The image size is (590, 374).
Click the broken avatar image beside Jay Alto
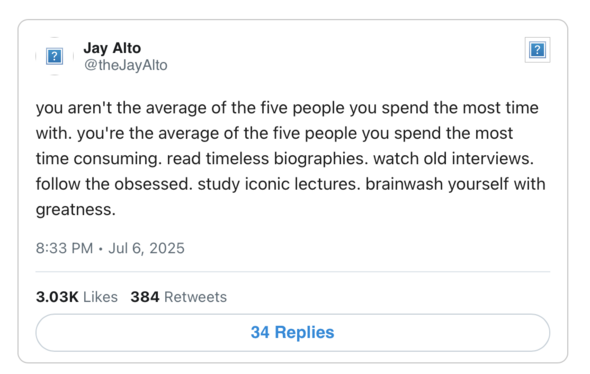55,56
